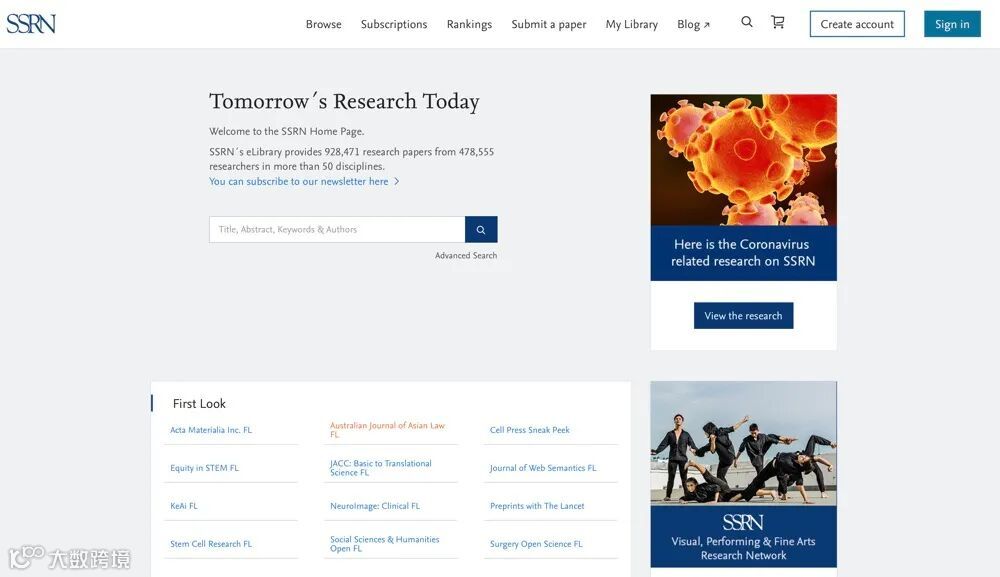Open Cell Press Sneak Peek link
Screen dimensions: 1000x577
[529, 430]
